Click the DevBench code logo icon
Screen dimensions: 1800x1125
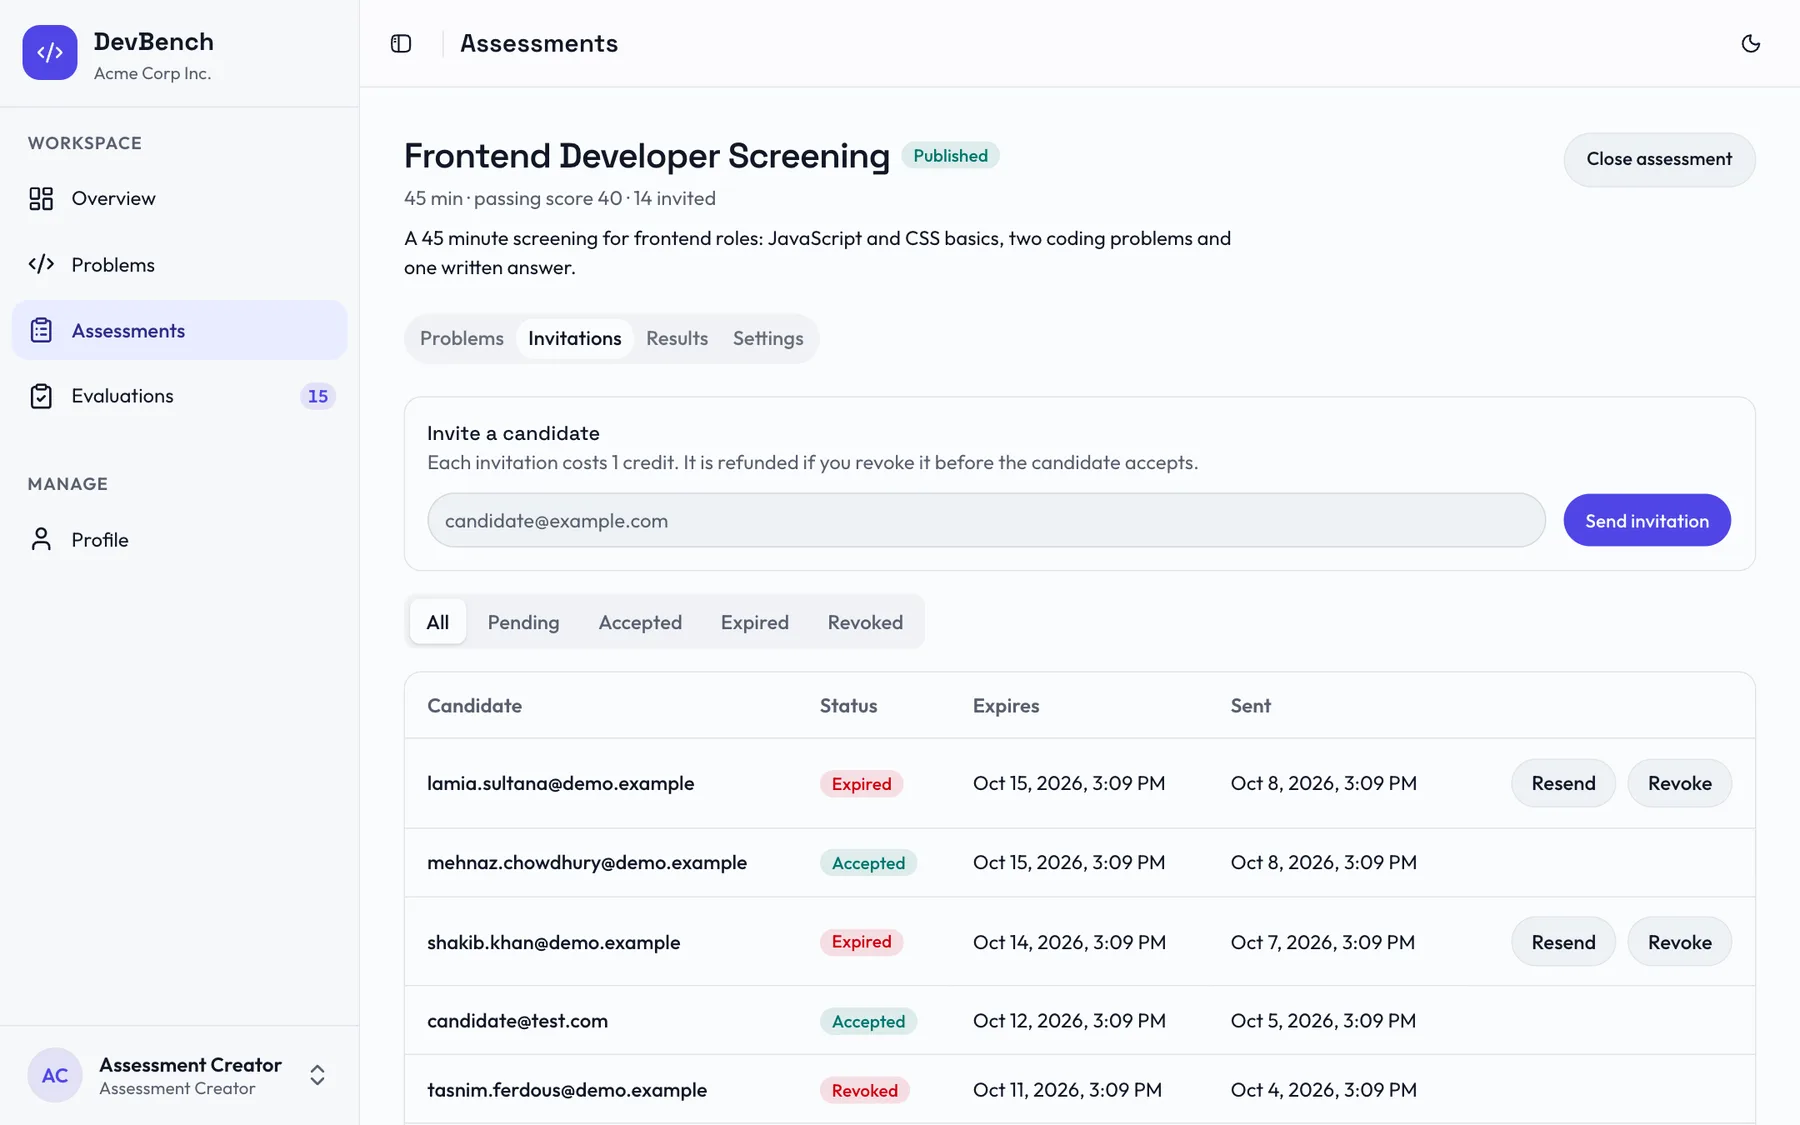coord(50,52)
